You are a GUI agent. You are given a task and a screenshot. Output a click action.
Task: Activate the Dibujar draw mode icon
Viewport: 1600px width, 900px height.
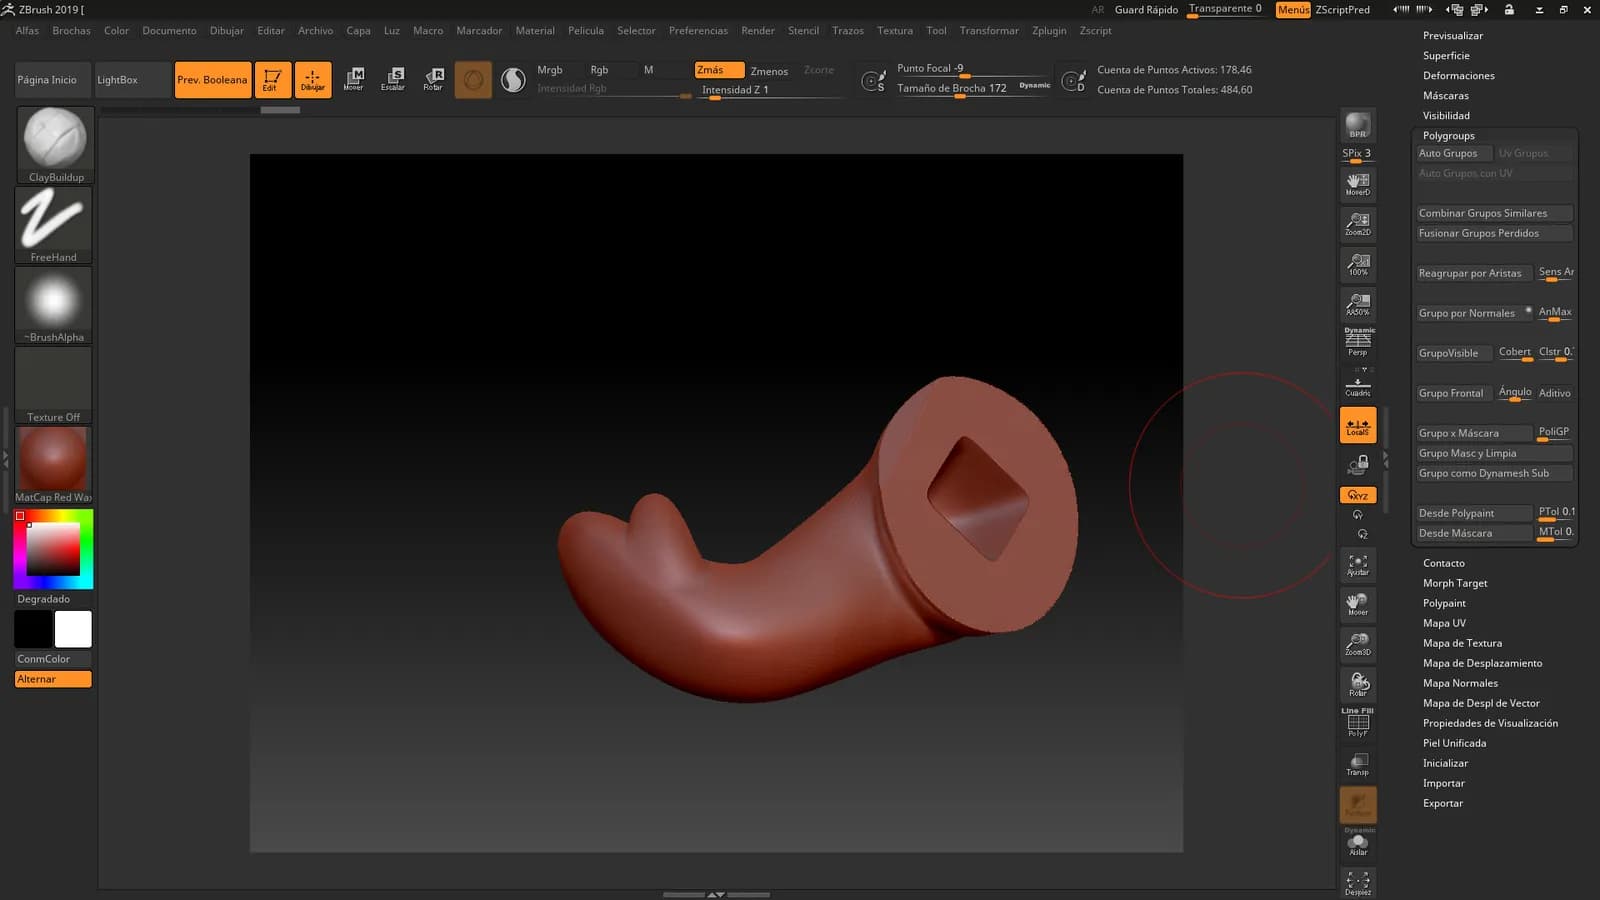[313, 80]
